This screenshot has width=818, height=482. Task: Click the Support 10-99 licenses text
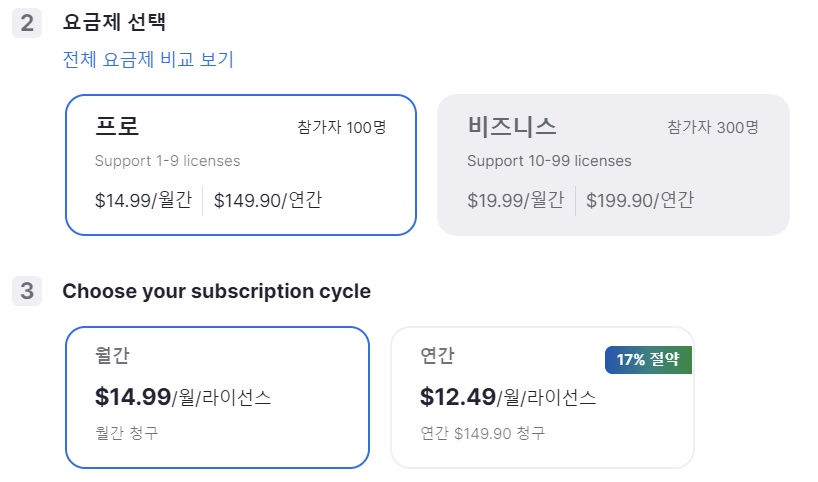click(549, 161)
